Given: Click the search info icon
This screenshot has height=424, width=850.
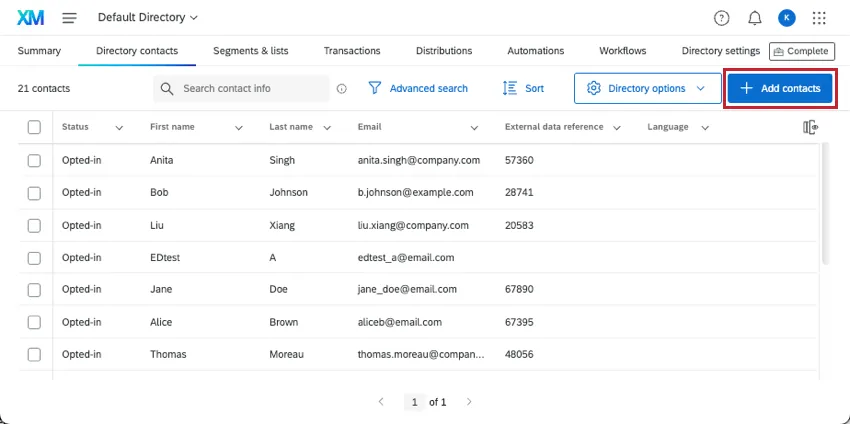Looking at the screenshot, I should coord(342,89).
